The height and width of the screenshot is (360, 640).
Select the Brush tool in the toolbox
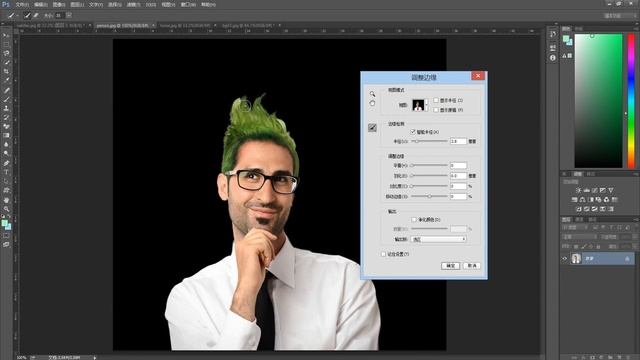6,100
